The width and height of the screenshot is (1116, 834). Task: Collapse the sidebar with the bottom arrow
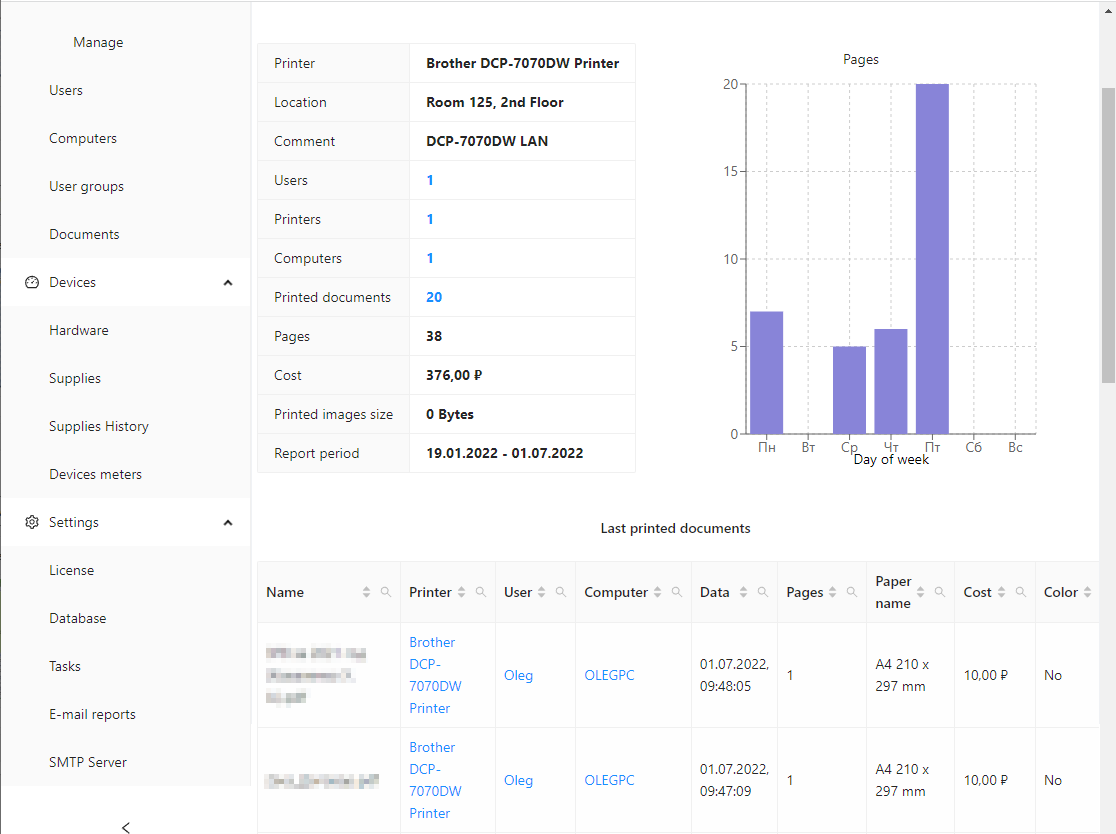pos(126,826)
